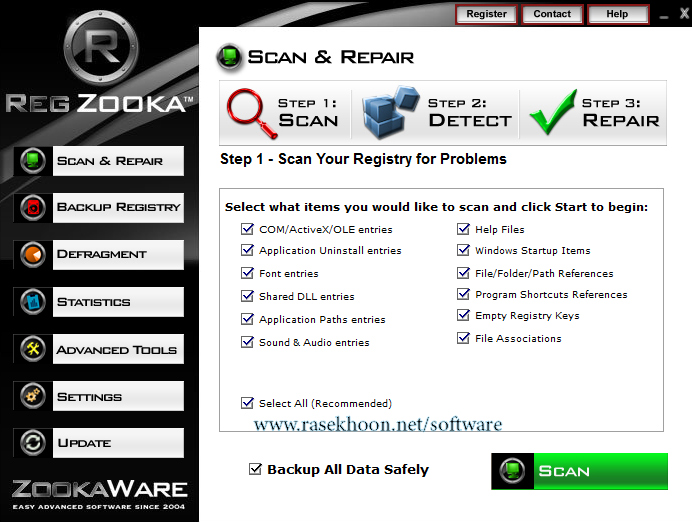
Task: Disable Application Paths entries scanning
Action: [x=247, y=319]
